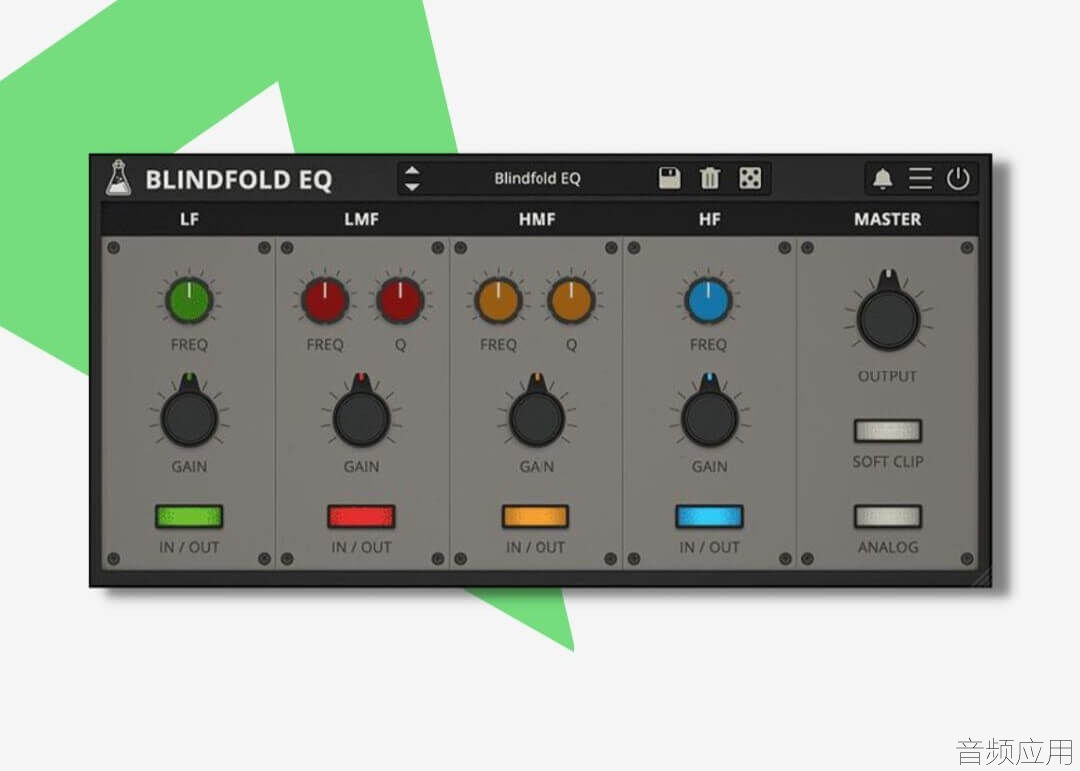Open the hamburger menu icon
Image resolution: width=1080 pixels, height=771 pixels.
(x=920, y=178)
